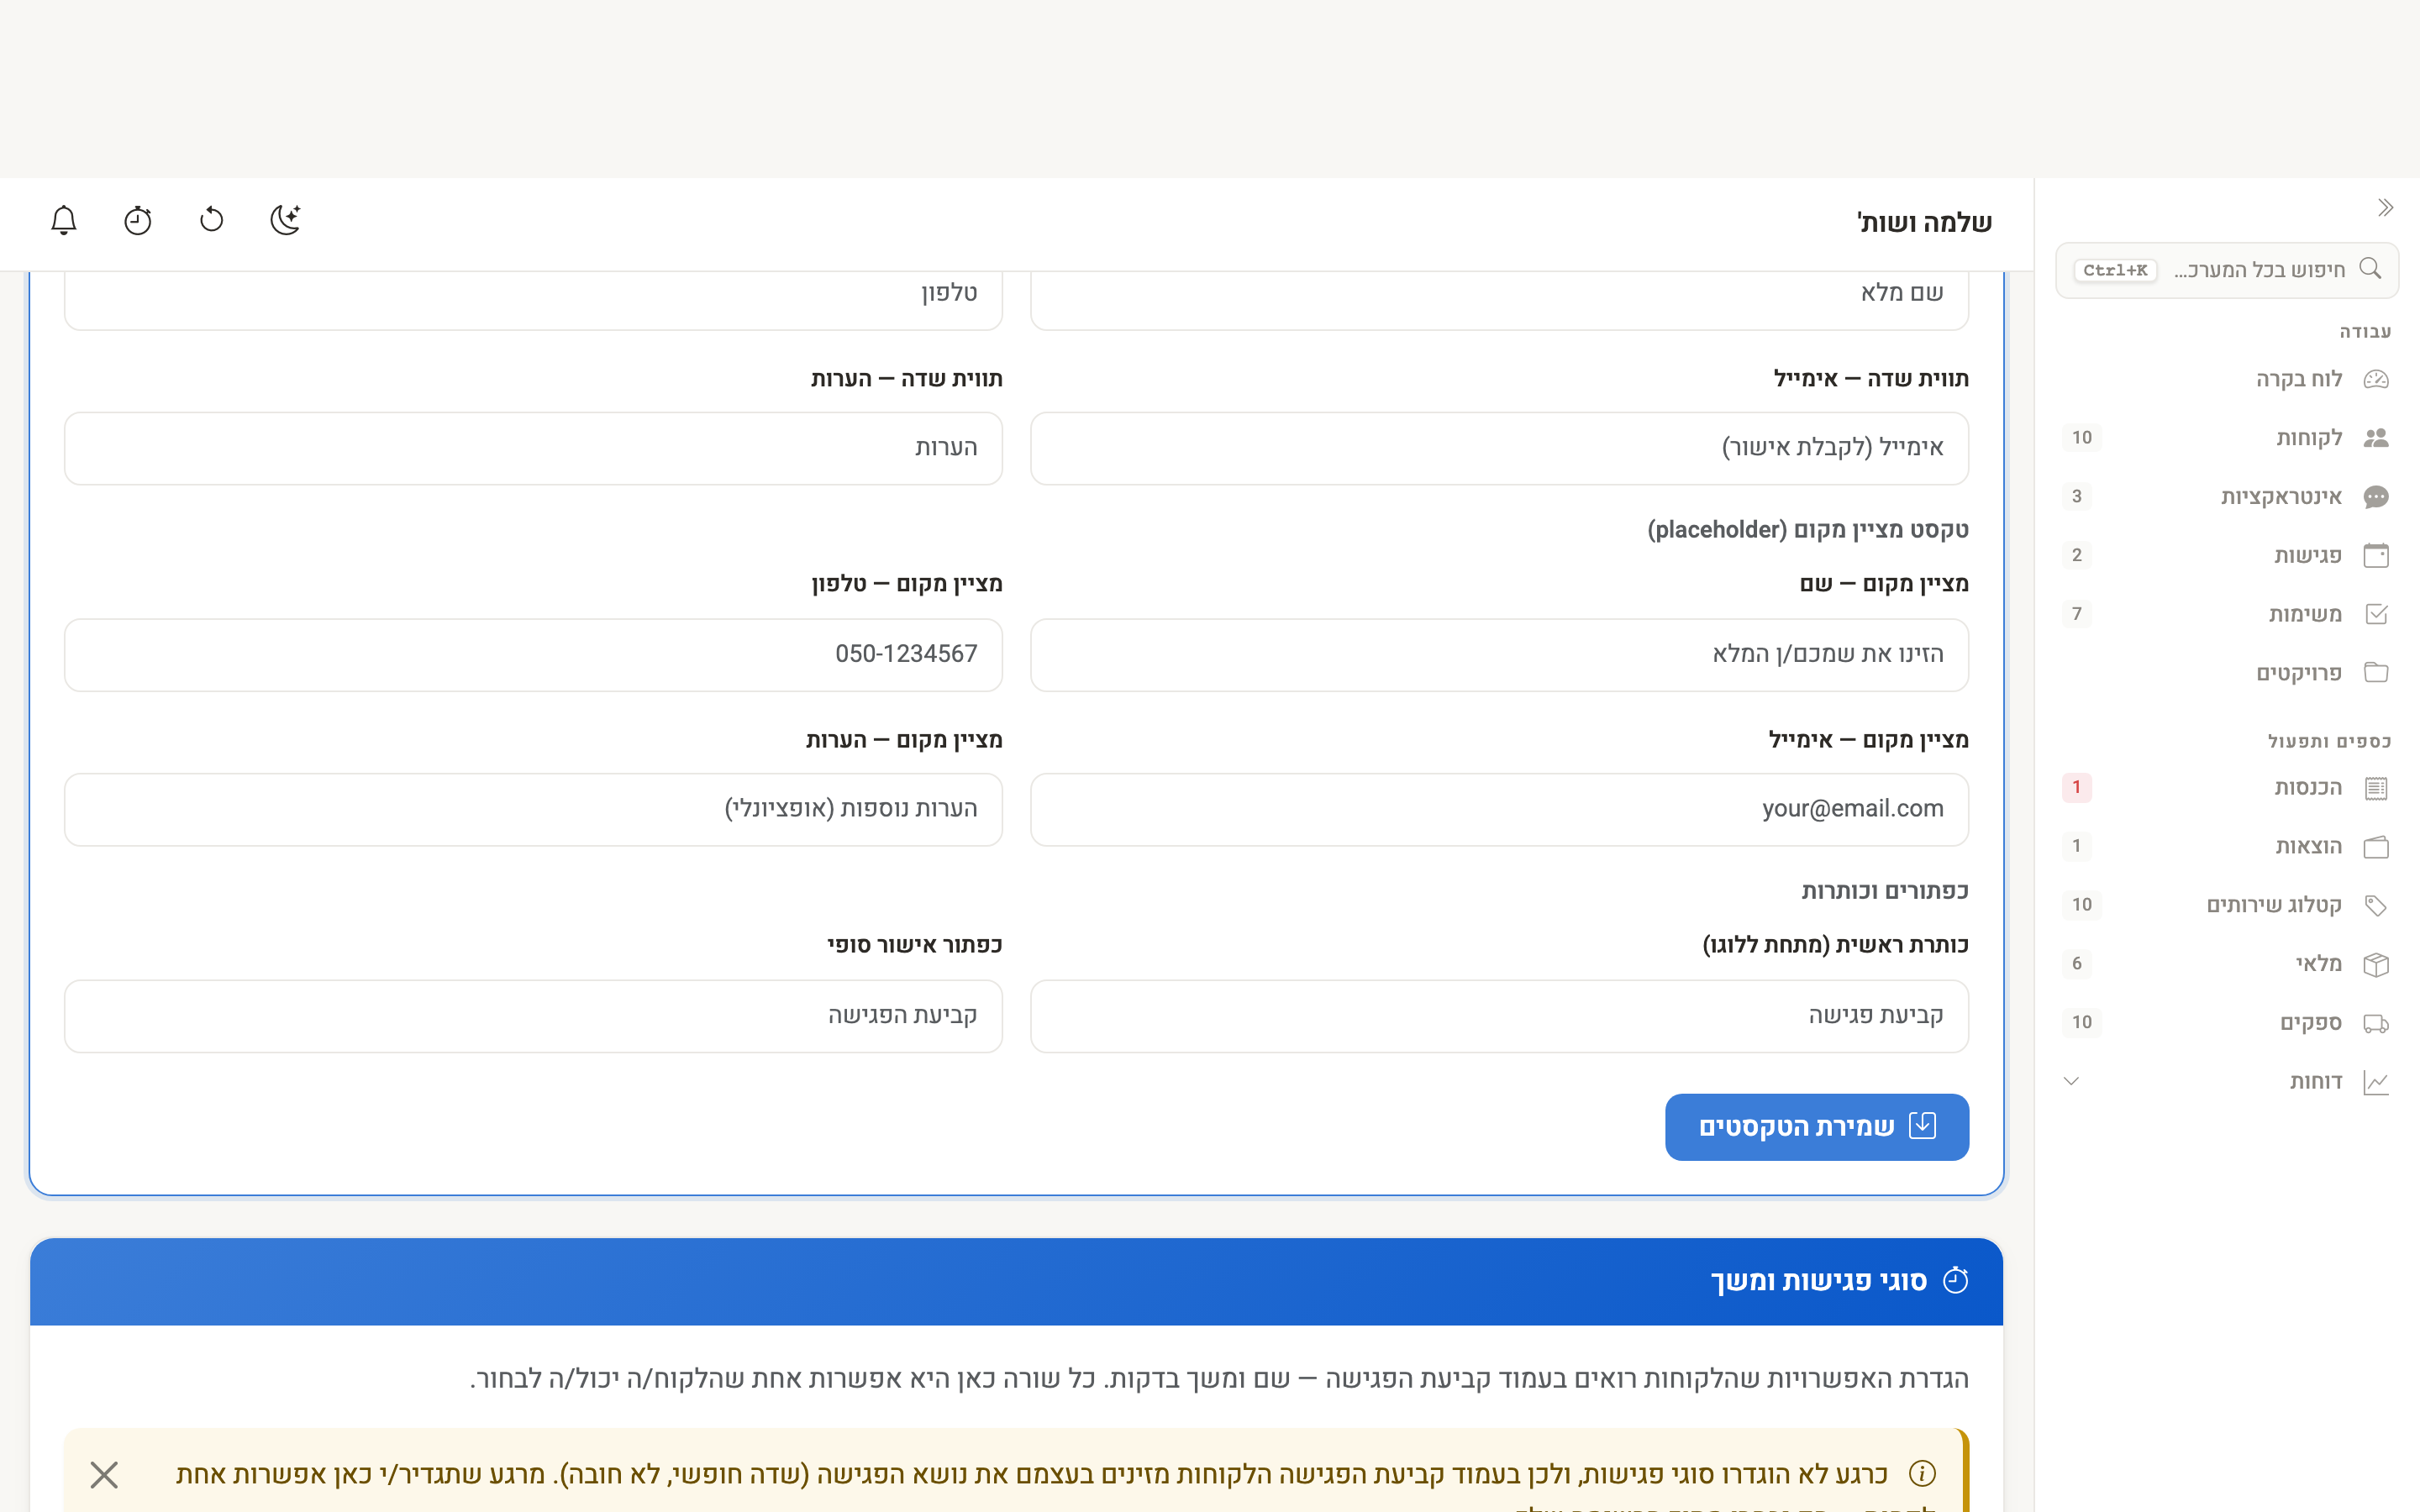Edit the הערות נוספות (אופציונלי) field
Screen dimensions: 2420x1512
533,809
